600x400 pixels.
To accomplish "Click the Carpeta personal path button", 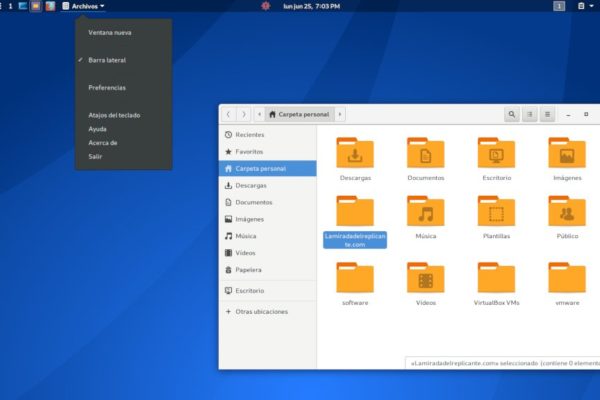I will click(x=299, y=114).
